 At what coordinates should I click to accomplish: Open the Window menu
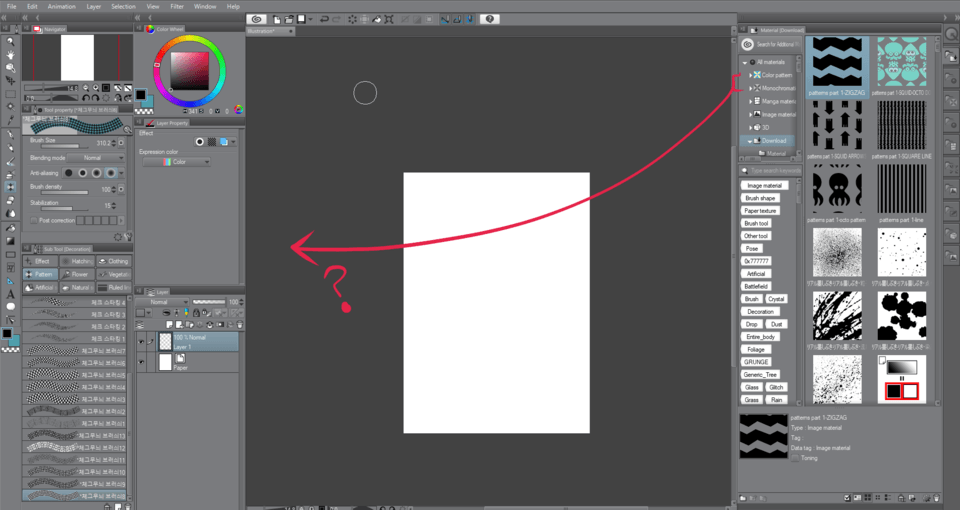pos(205,6)
